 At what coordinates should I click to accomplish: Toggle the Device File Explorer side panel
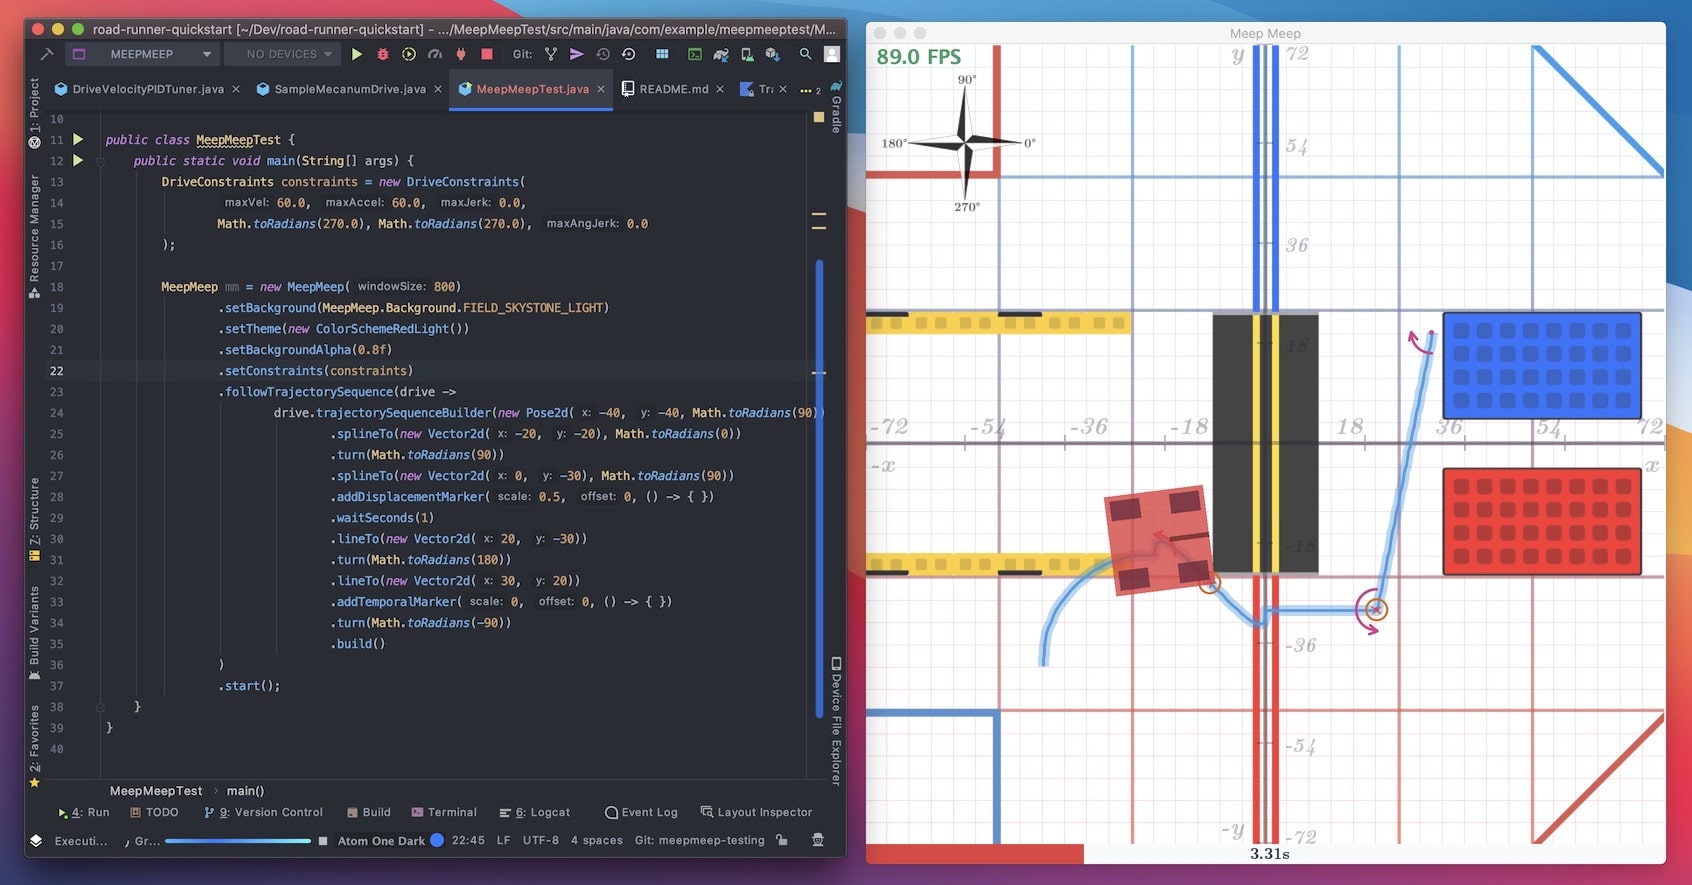tap(836, 720)
